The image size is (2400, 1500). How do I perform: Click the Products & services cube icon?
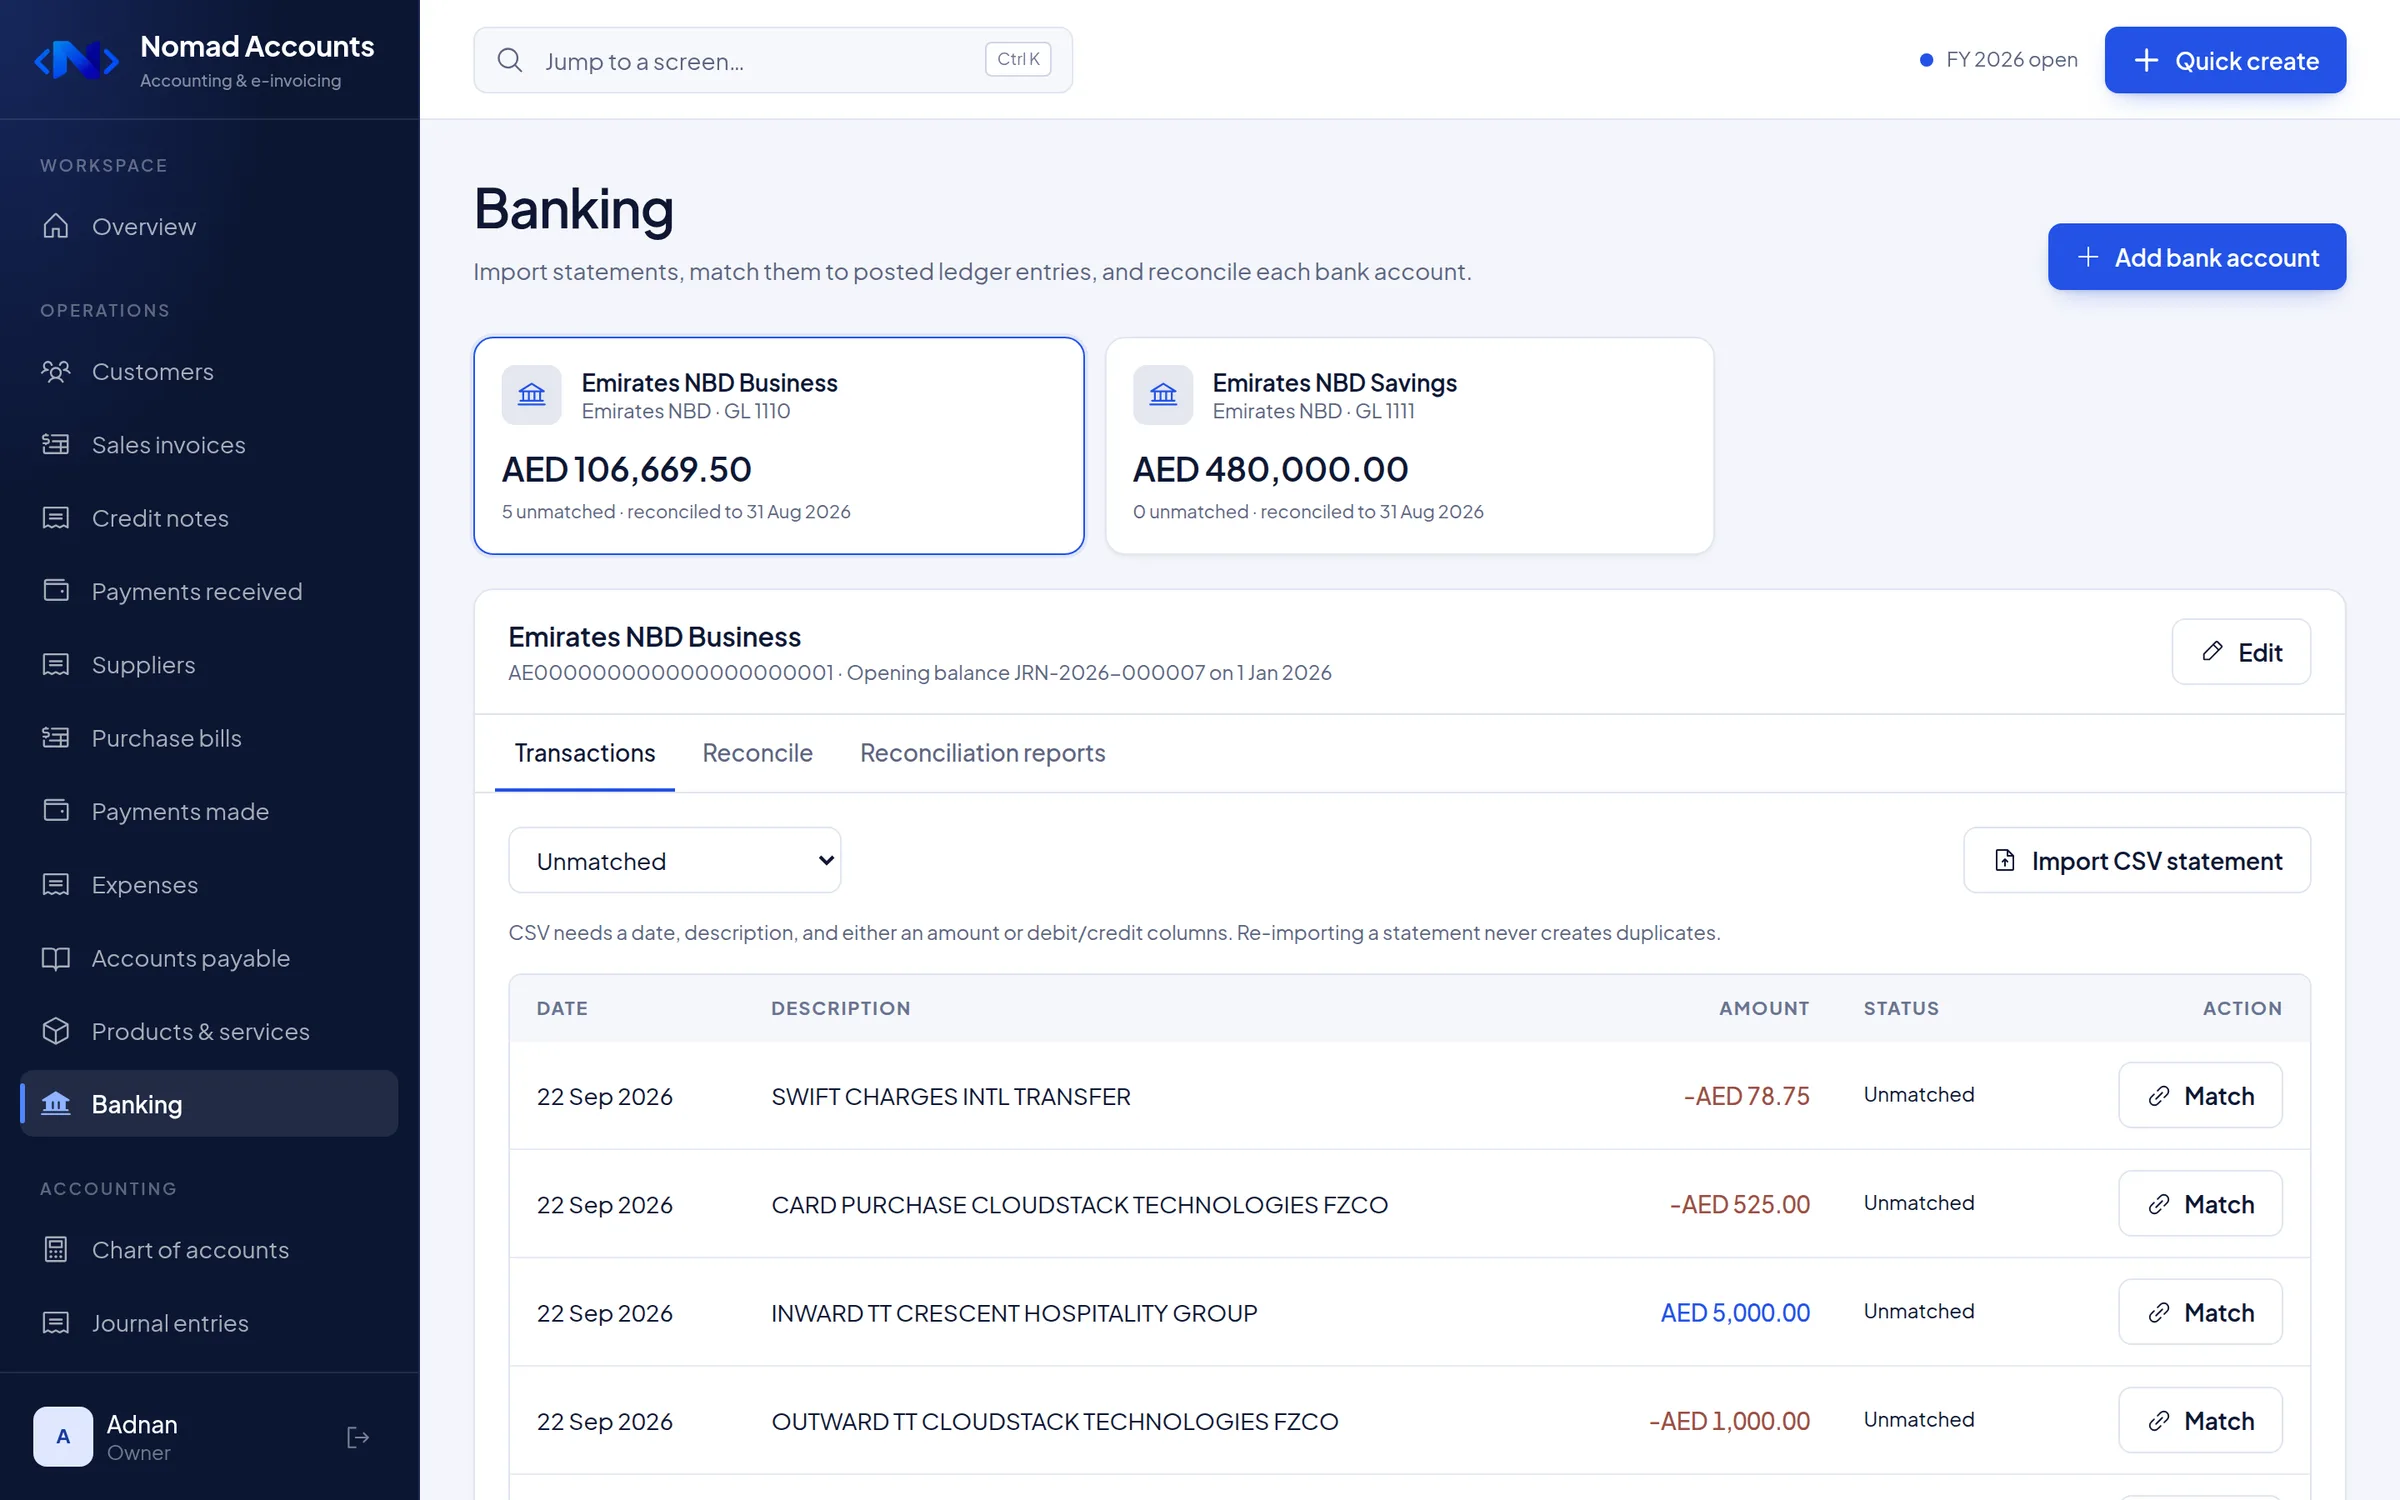[x=56, y=1031]
